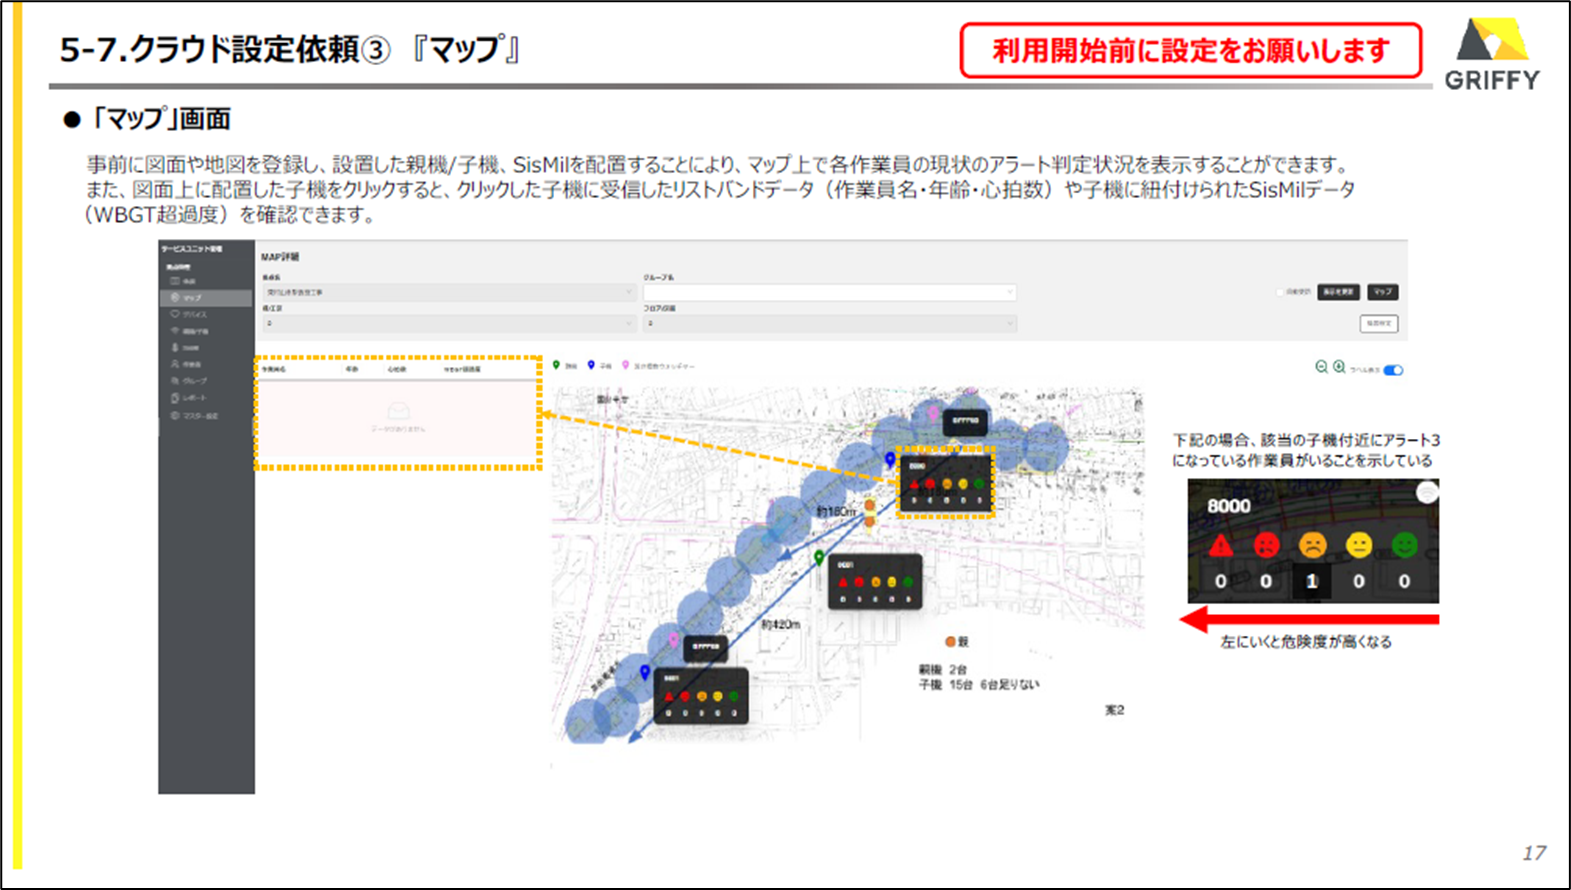Click the green smiley face in the enlarged 8000 panel
The image size is (1571, 890).
(x=1404, y=545)
